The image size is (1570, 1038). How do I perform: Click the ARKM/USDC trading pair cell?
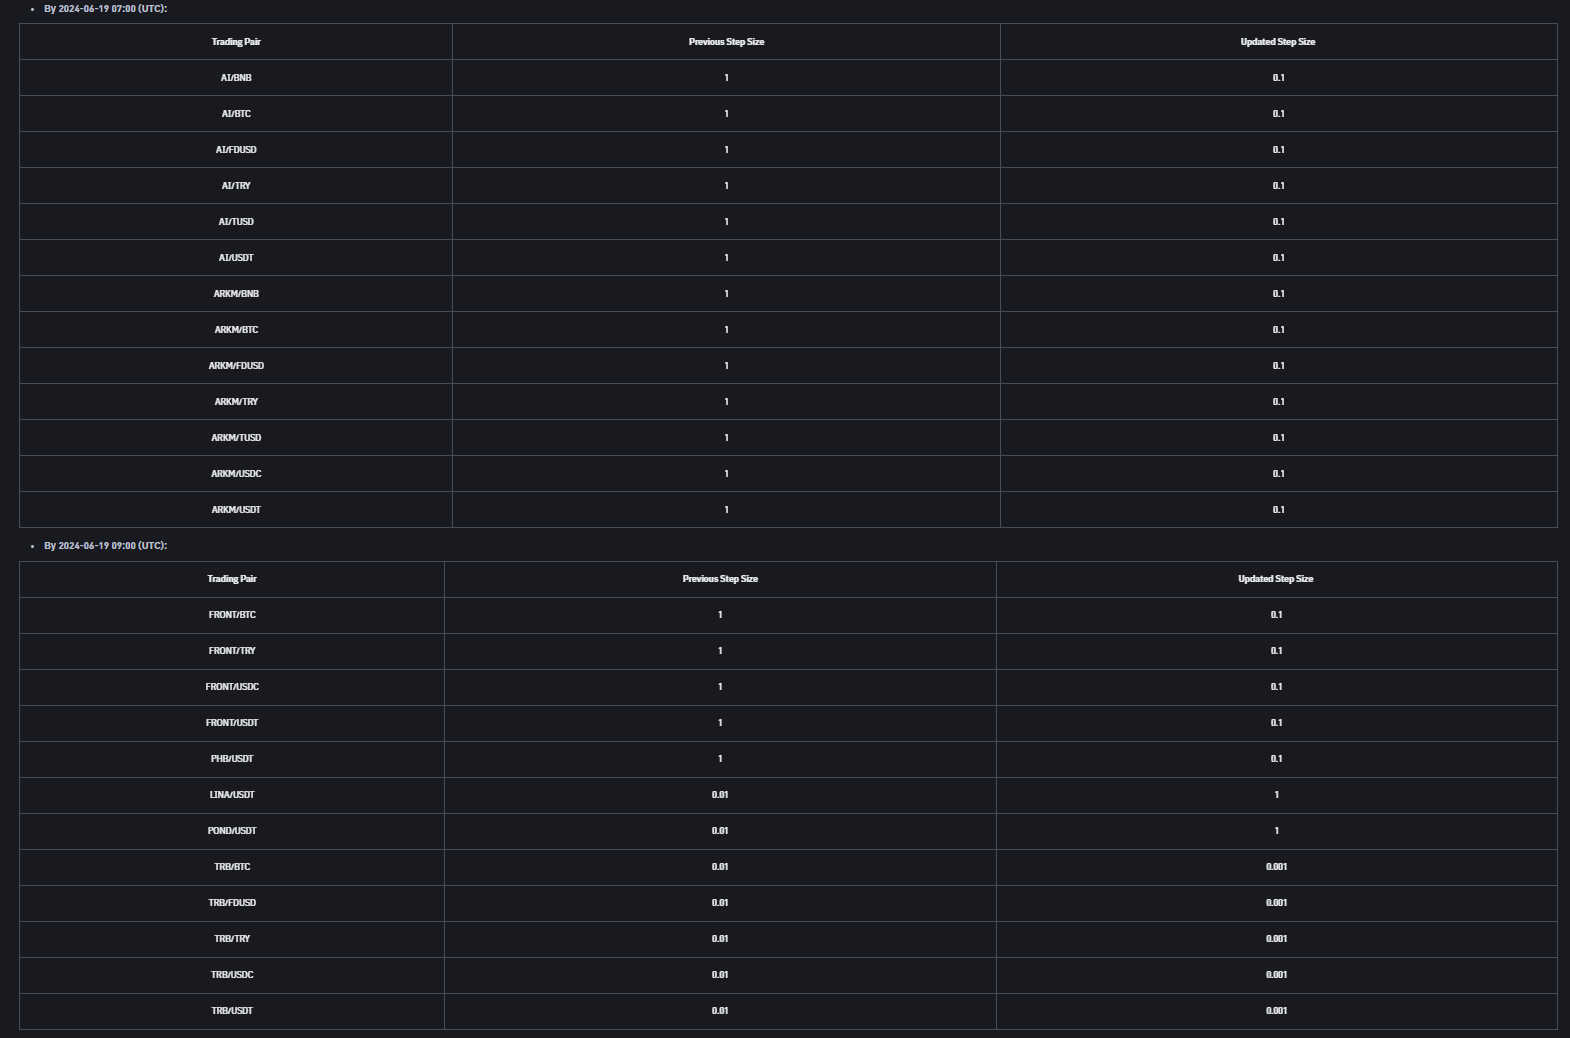point(236,474)
